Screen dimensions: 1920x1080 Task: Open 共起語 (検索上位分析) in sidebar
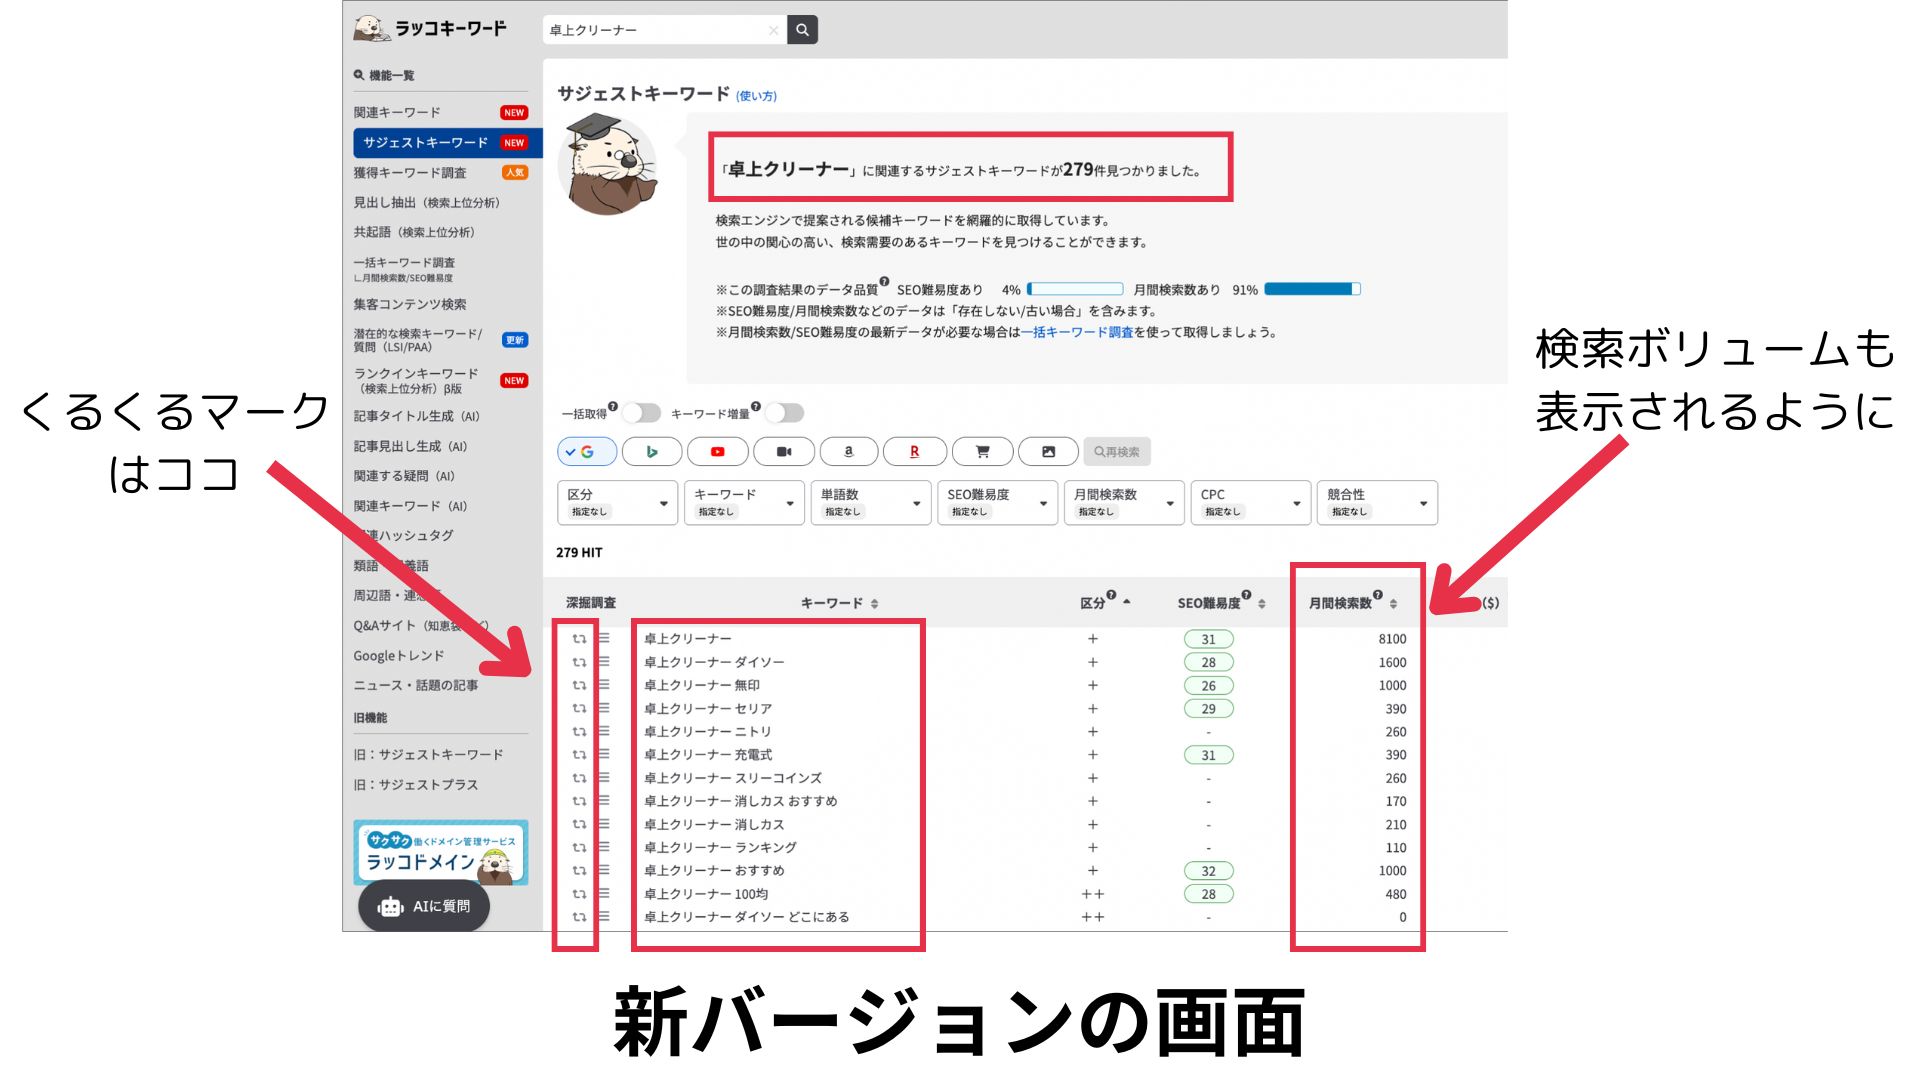click(x=414, y=232)
